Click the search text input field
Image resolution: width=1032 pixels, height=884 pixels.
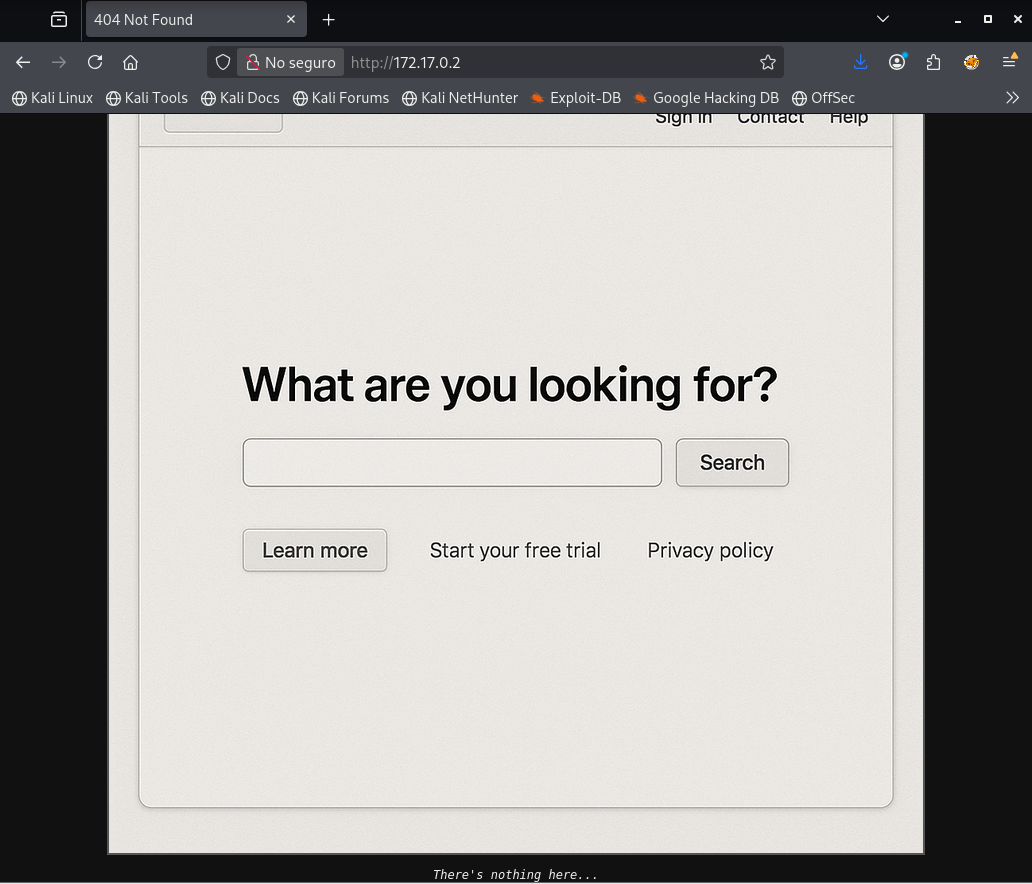tap(452, 463)
